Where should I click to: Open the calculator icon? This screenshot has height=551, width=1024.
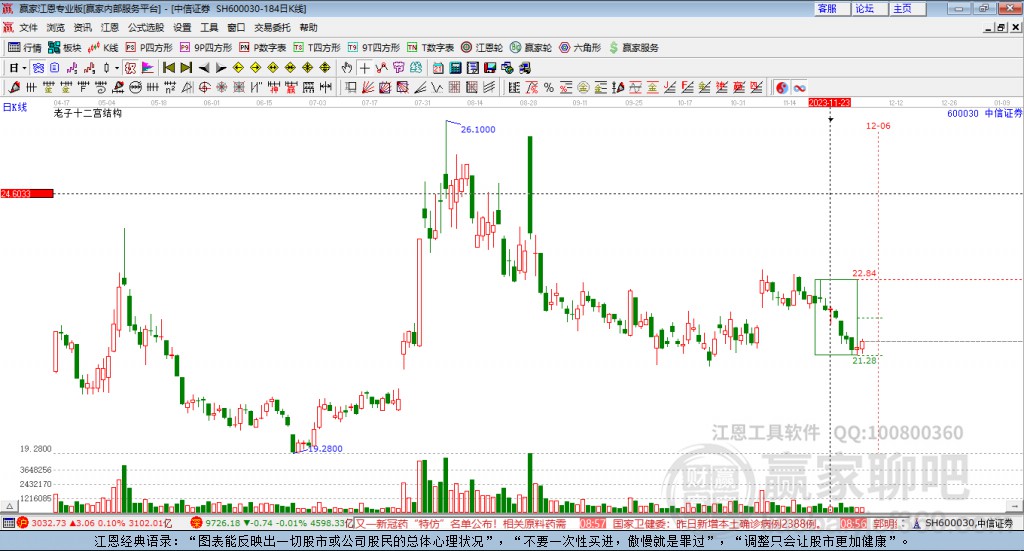pyautogui.click(x=455, y=68)
